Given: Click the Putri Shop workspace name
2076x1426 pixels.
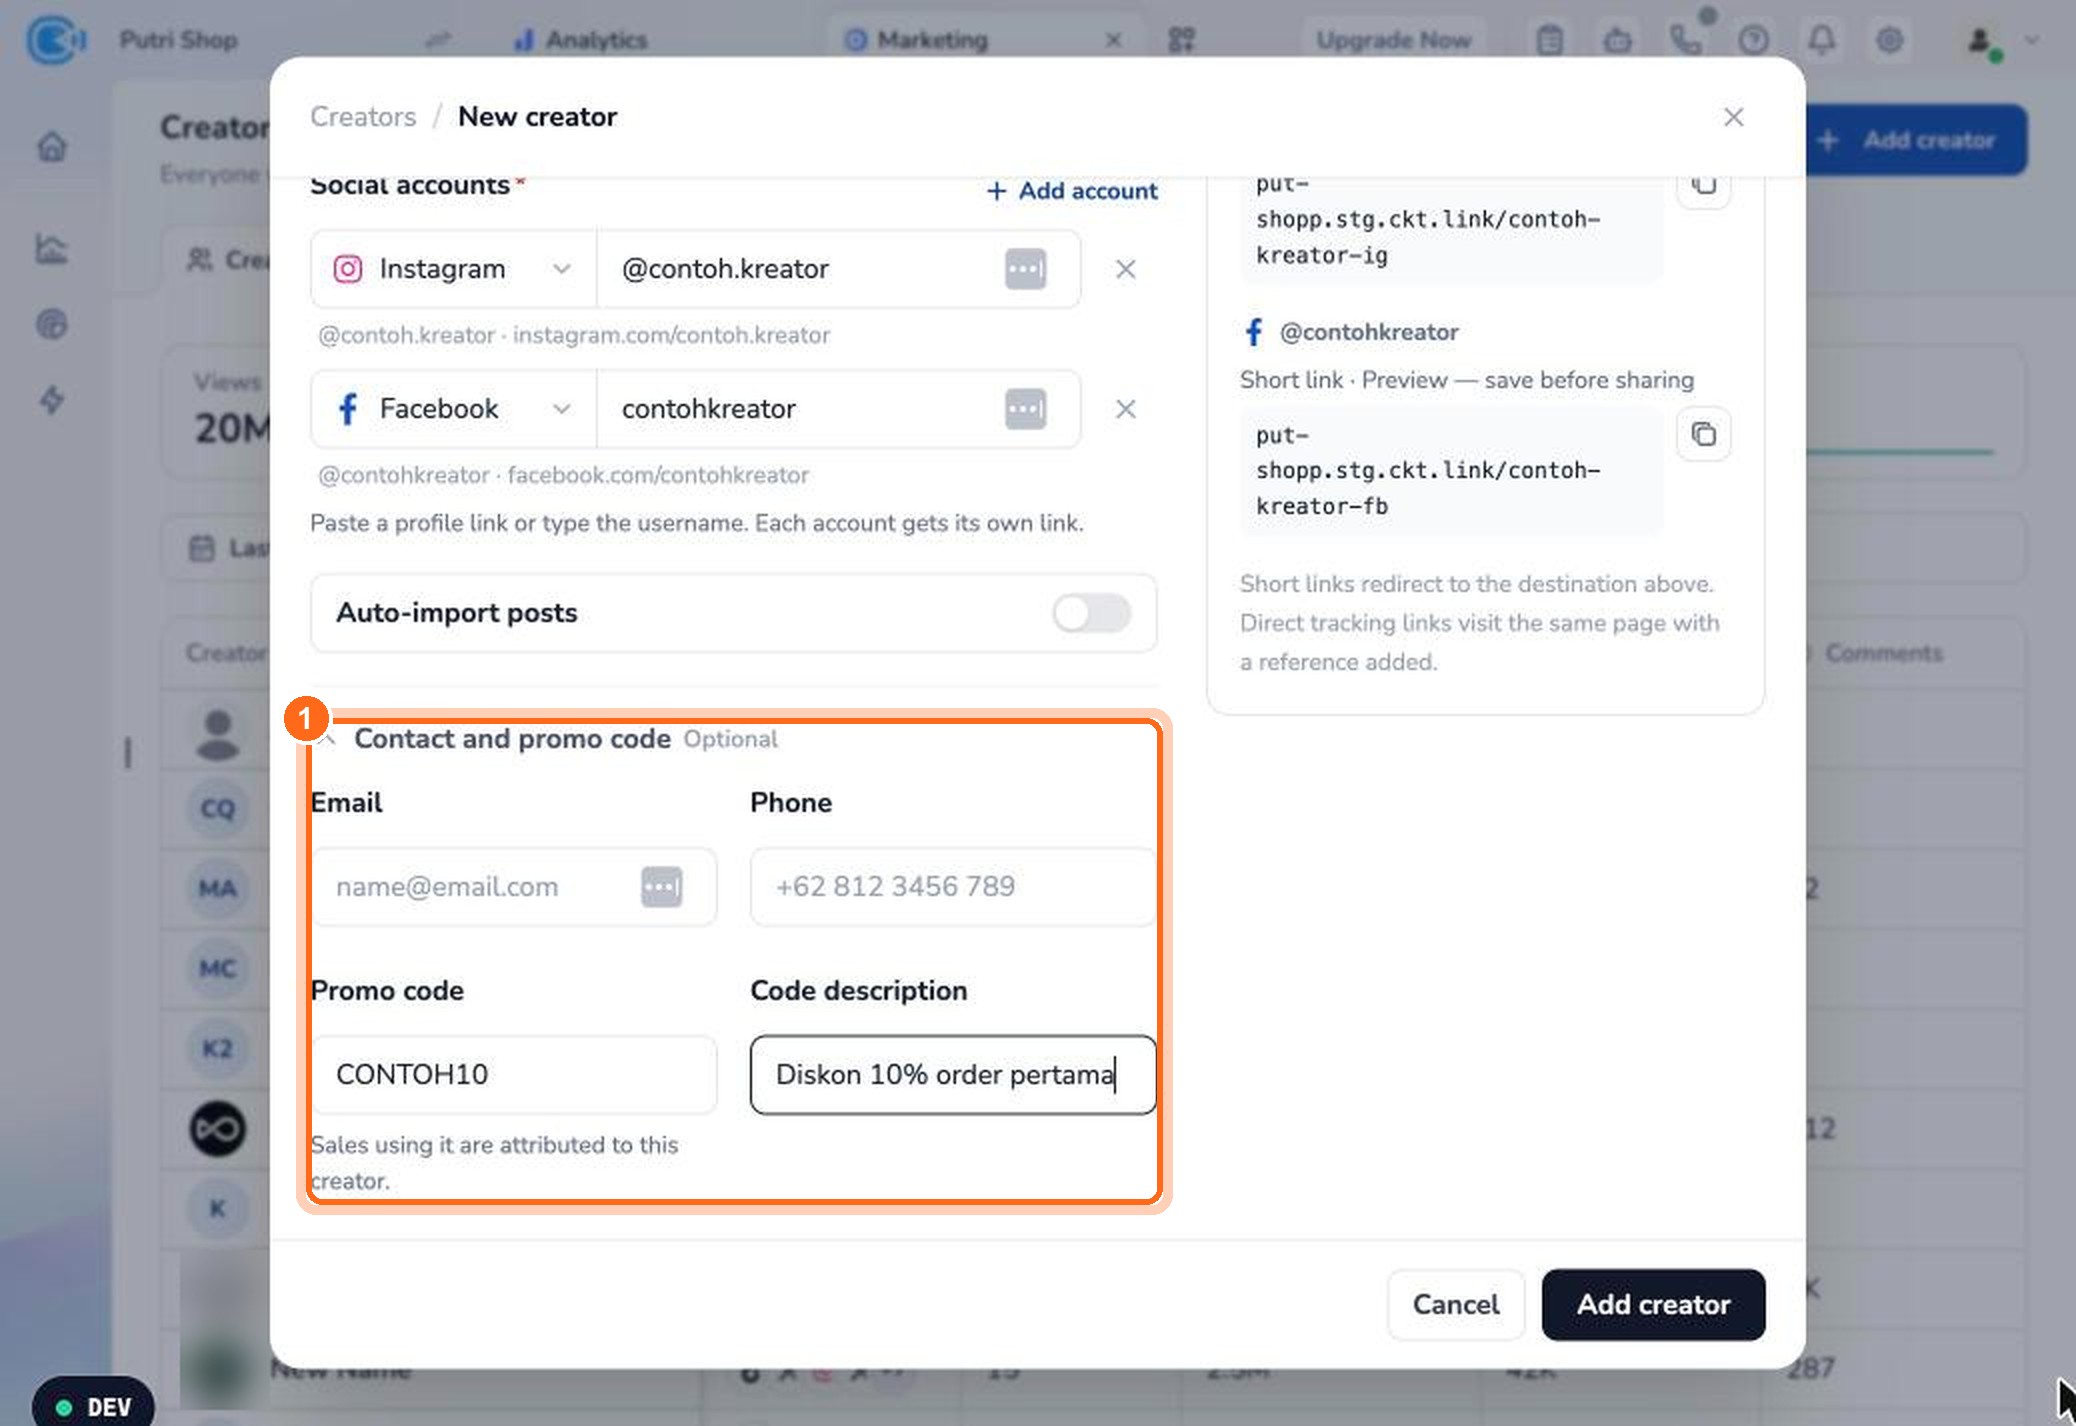Looking at the screenshot, I should click(x=178, y=40).
